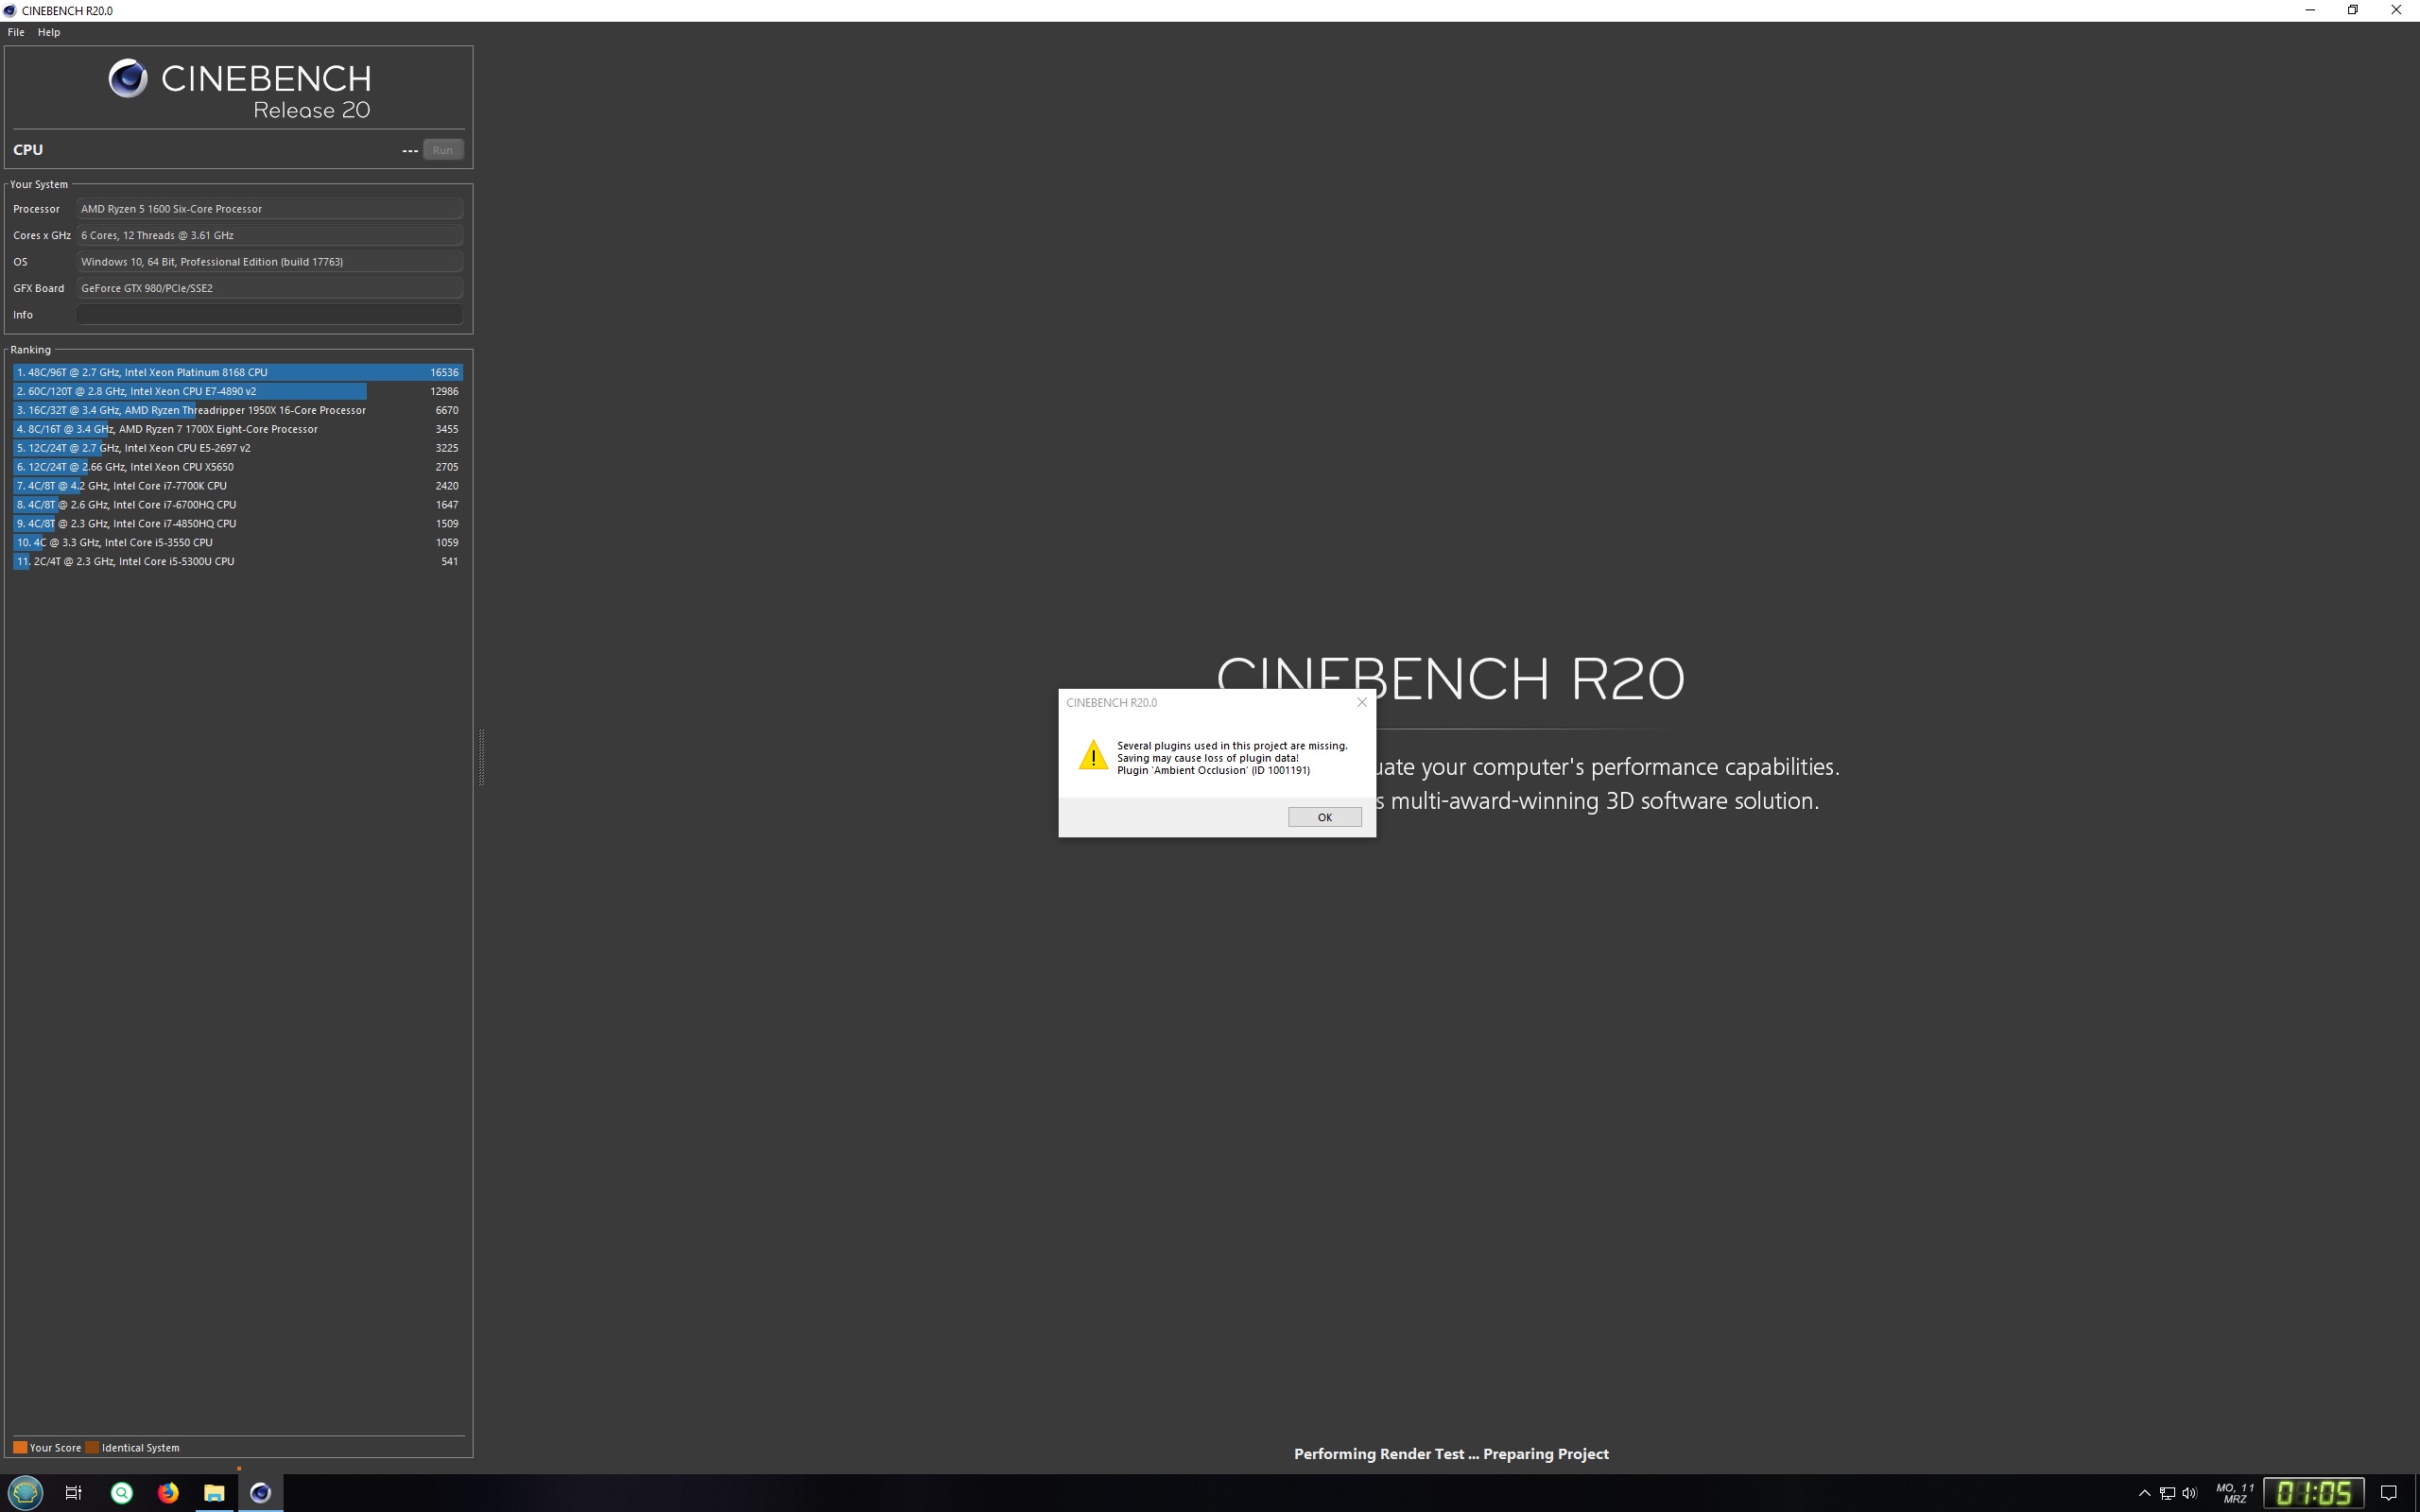
Task: Click the Info input field
Action: pos(269,314)
